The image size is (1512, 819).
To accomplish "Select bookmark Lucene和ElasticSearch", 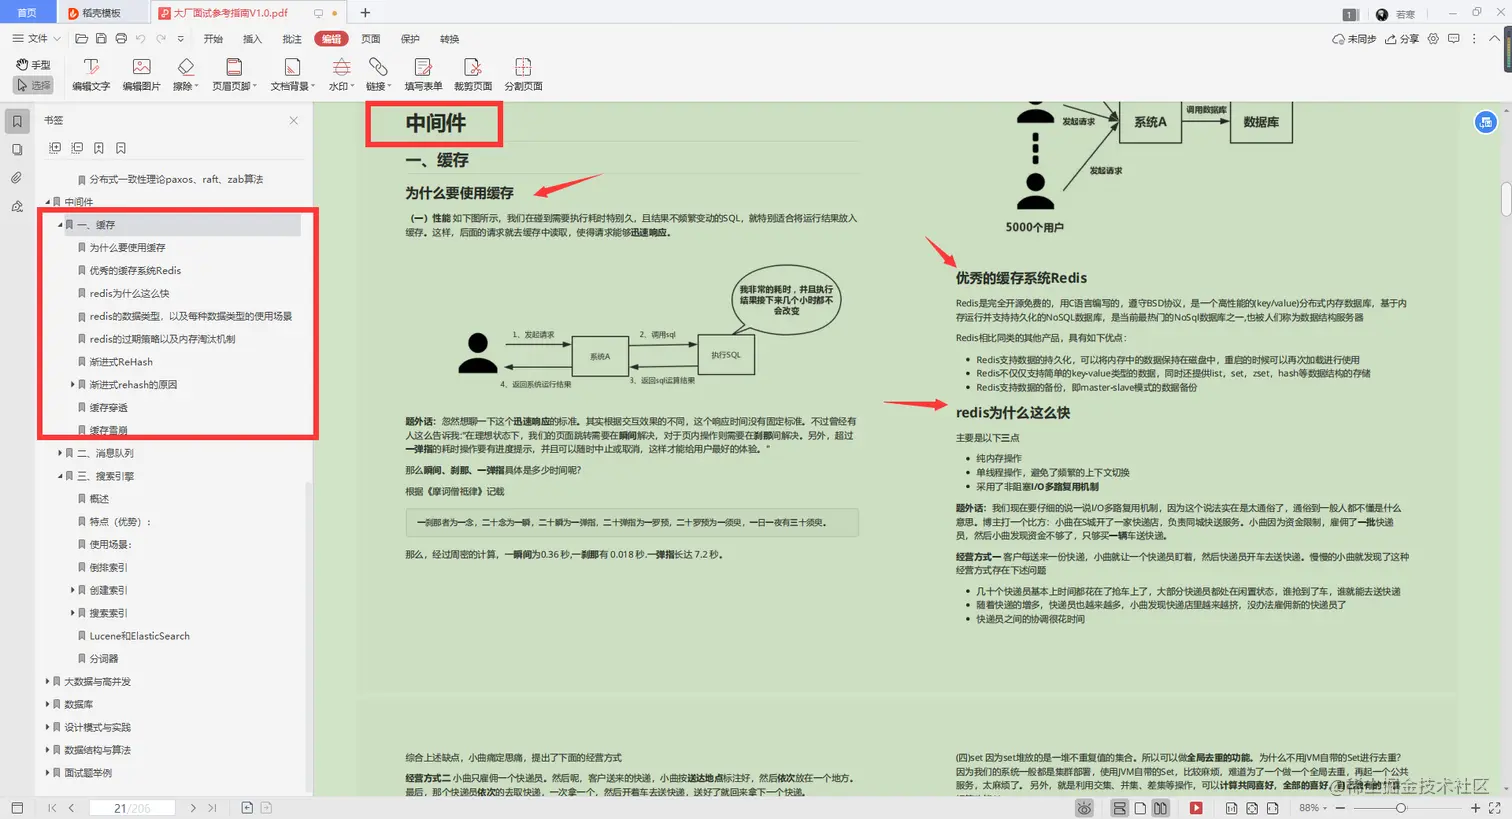I will (139, 636).
